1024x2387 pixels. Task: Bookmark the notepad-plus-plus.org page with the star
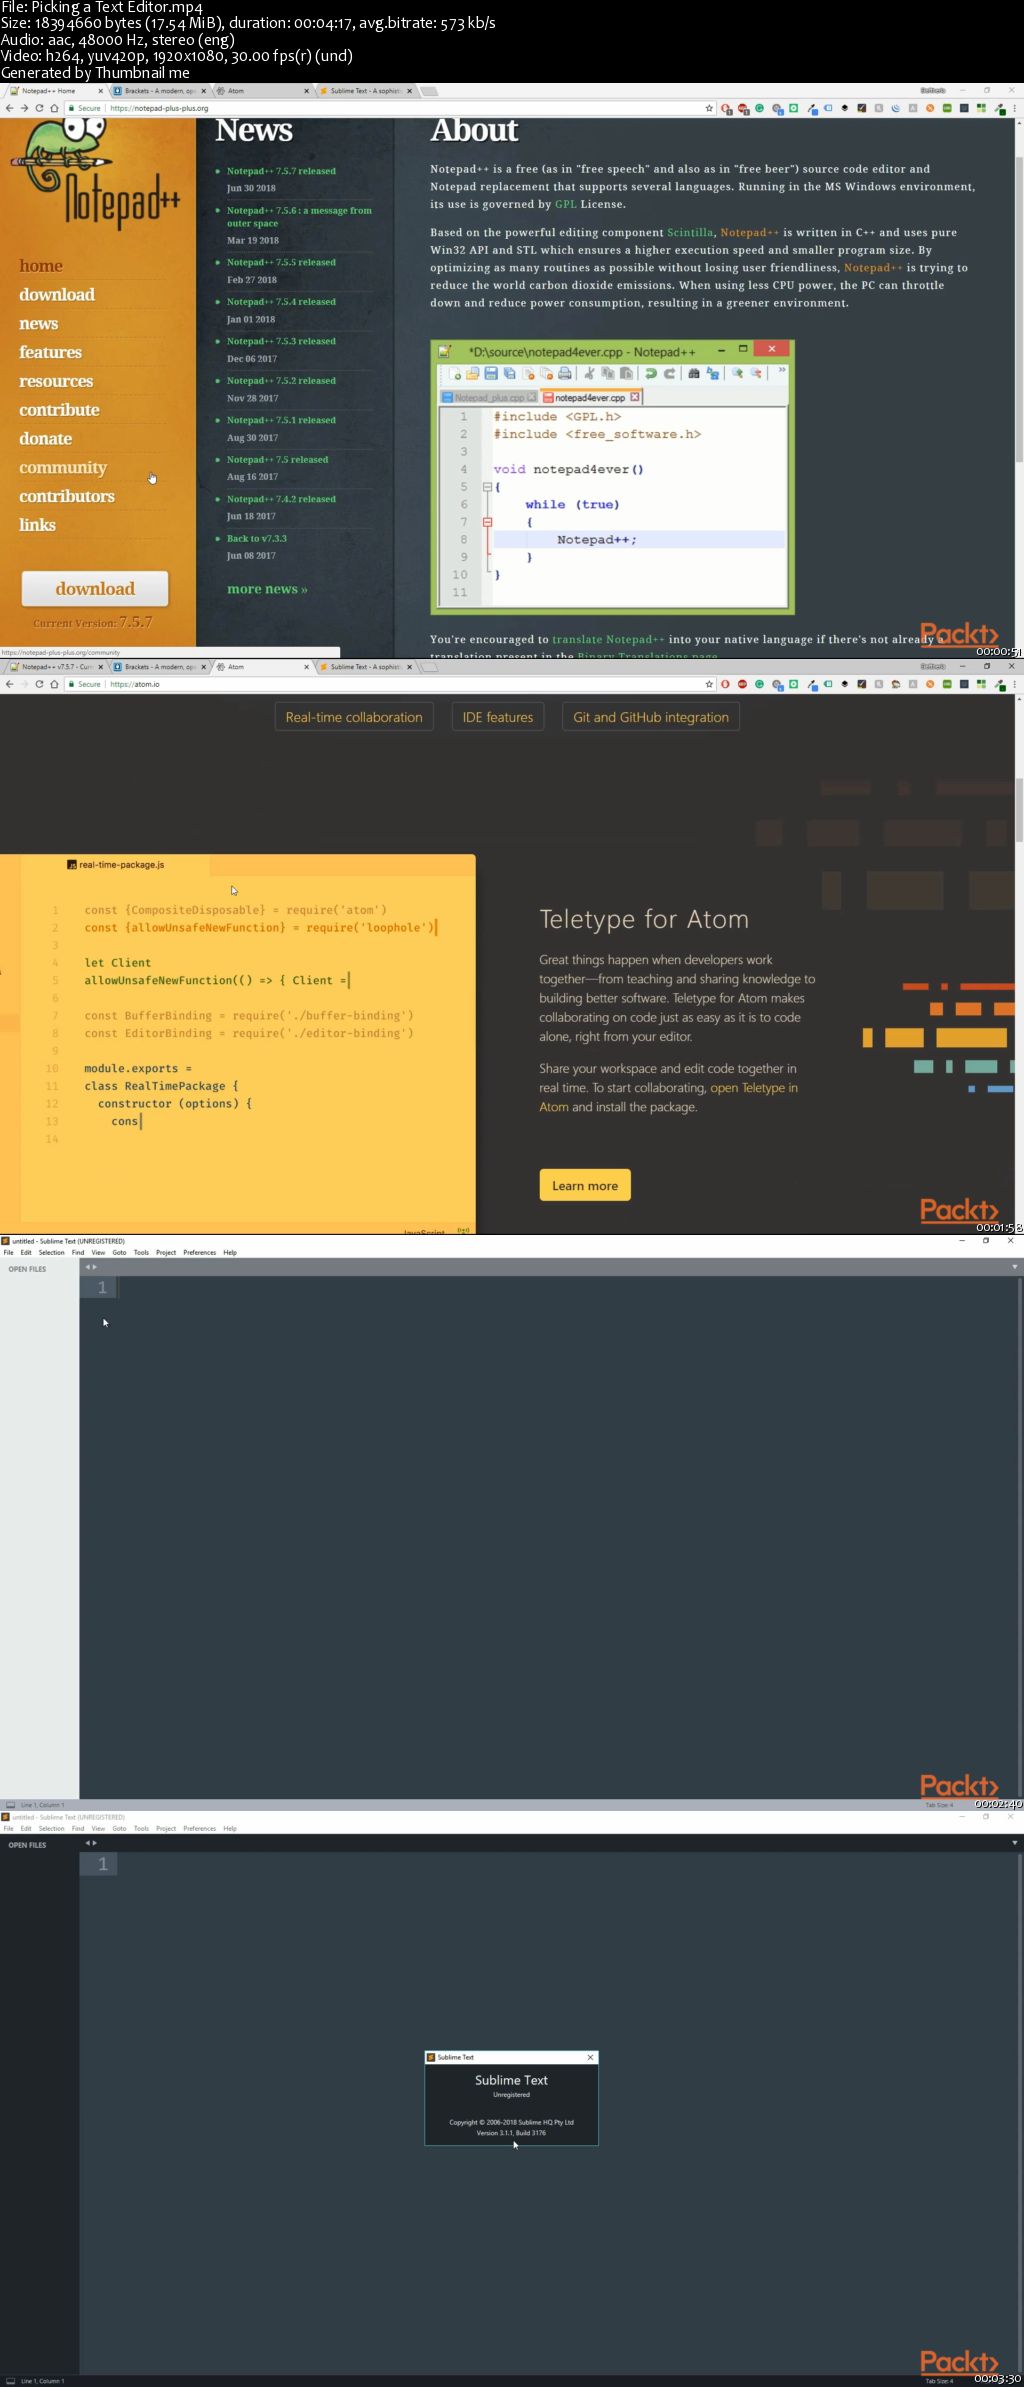click(709, 108)
